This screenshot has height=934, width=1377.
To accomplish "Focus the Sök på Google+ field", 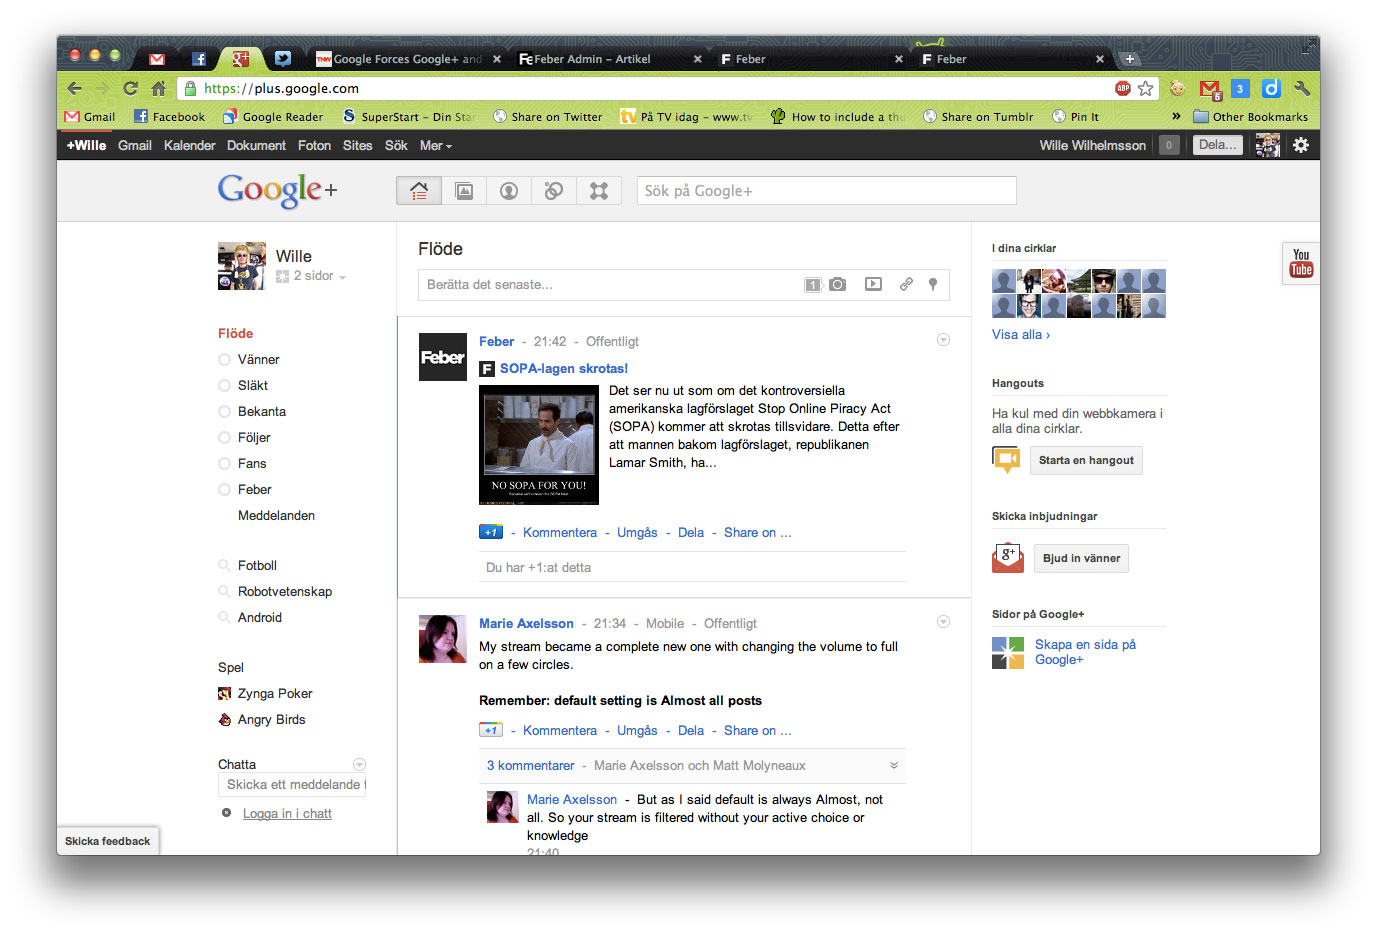I will point(827,190).
